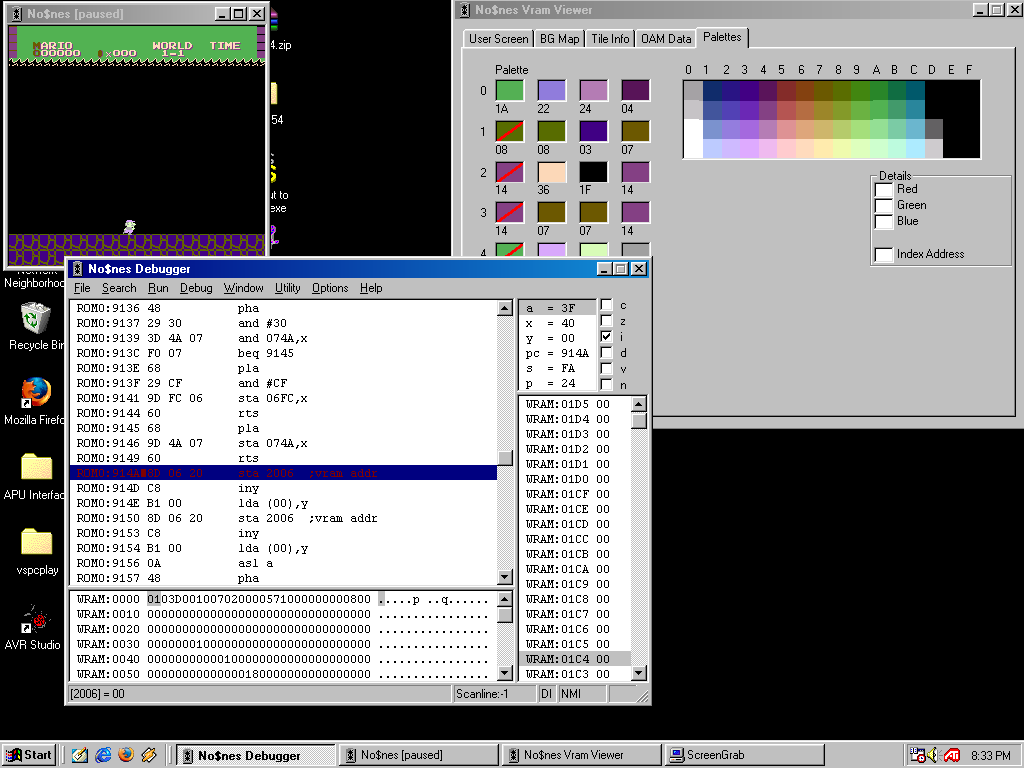Click the Internet Explorer quick launch icon
The image size is (1024, 768).
pos(103,755)
